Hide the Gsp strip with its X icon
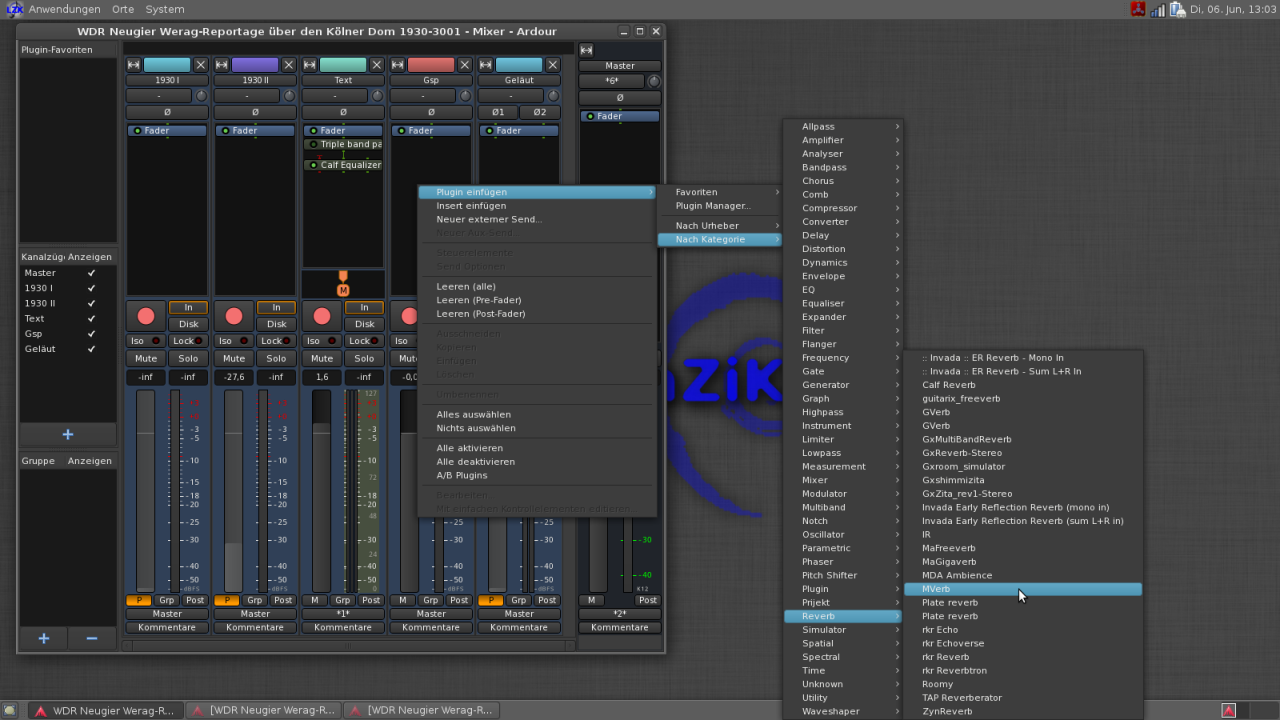This screenshot has height=720, width=1280. click(x=465, y=65)
